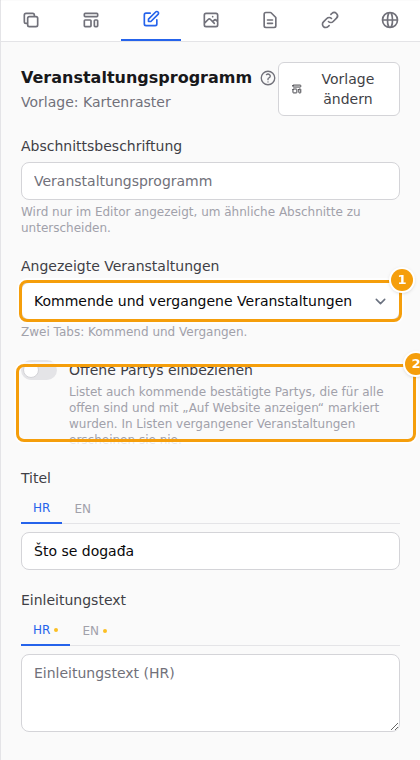Open the images tab icon

[211, 20]
